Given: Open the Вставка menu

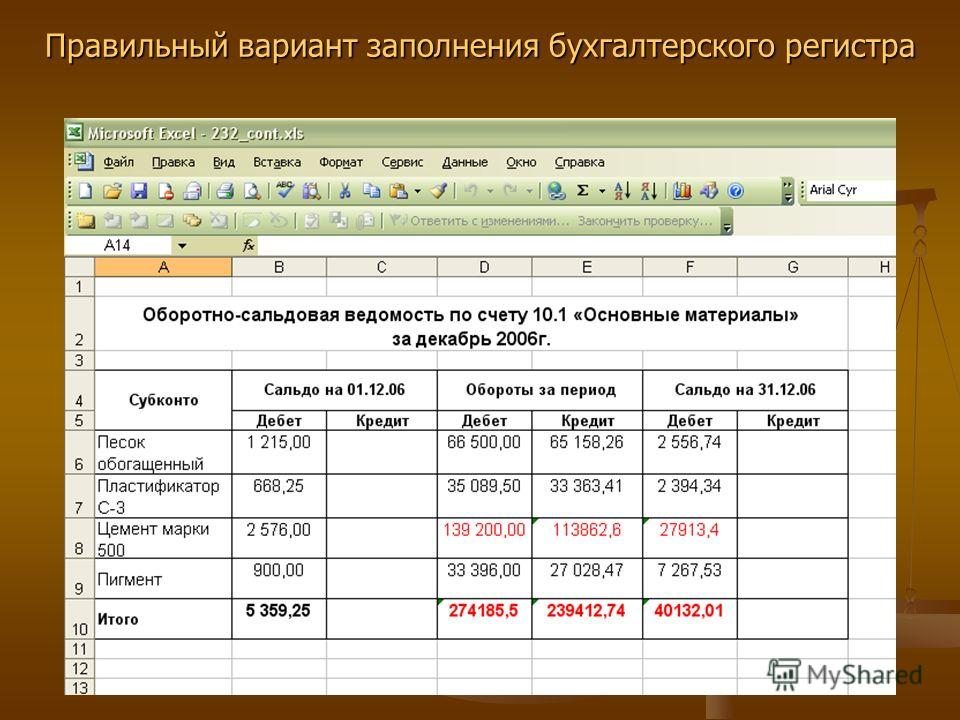Looking at the screenshot, I should (x=277, y=162).
